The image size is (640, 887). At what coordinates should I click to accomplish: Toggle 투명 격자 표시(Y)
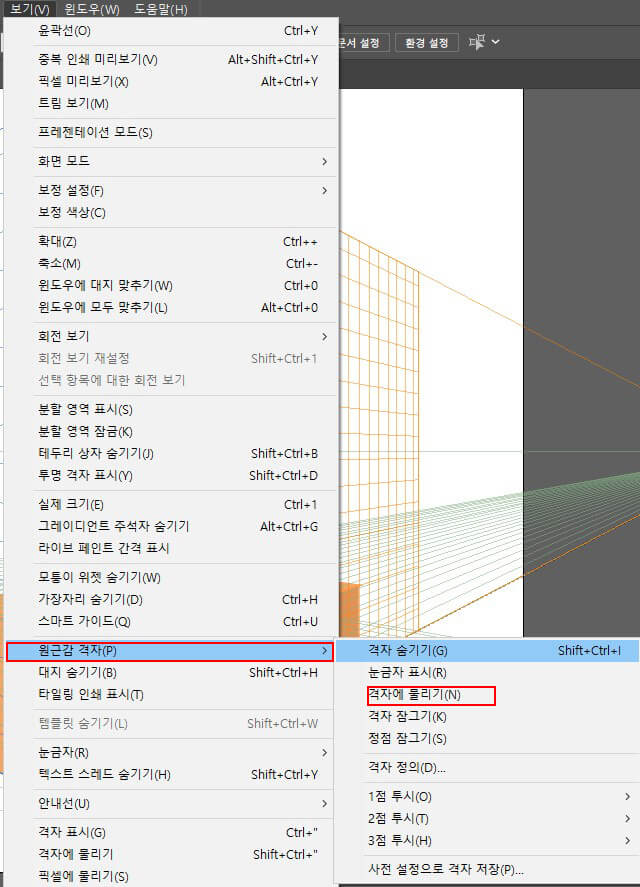170,476
